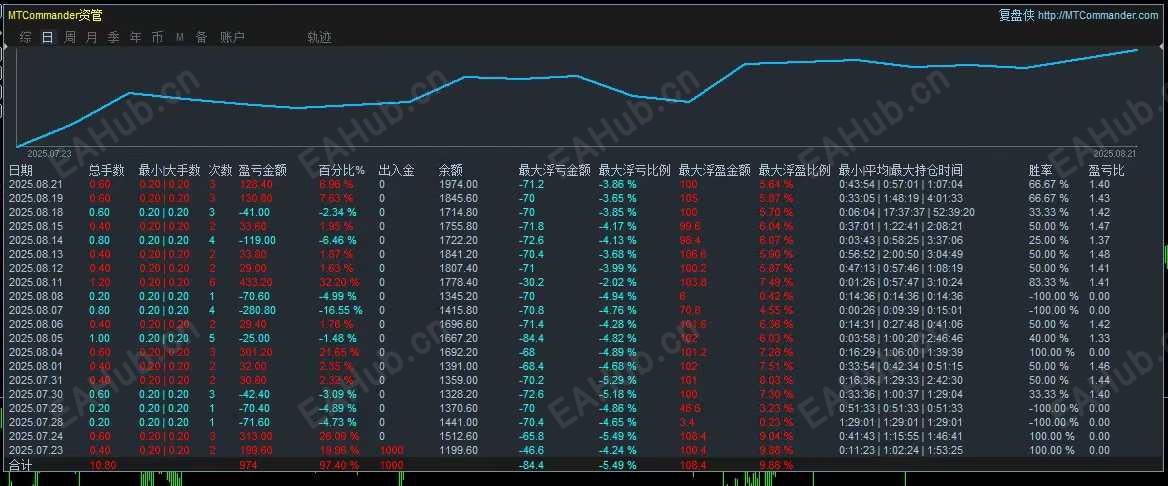Click total percentage 97.40 %
1168x486 pixels.
coord(339,464)
